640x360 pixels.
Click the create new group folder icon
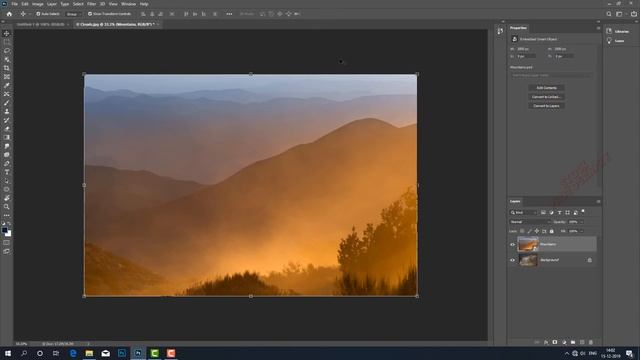573,342
